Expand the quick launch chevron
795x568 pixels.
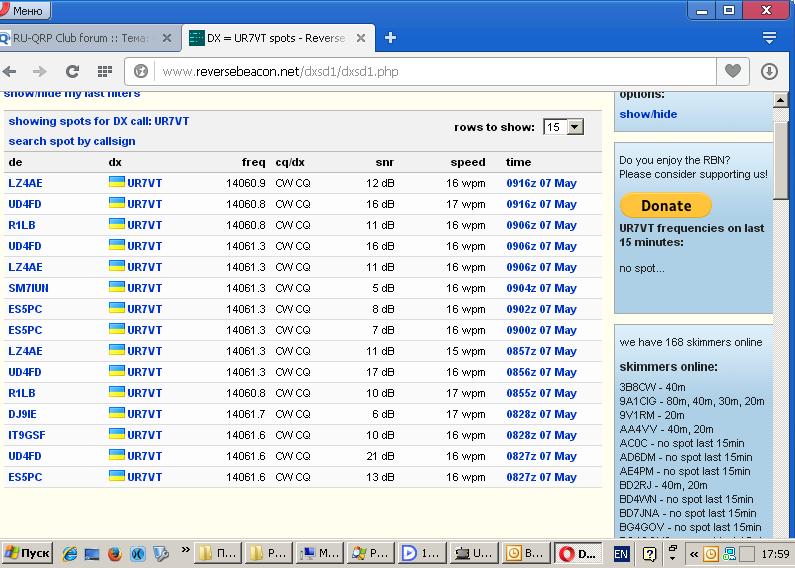click(186, 549)
